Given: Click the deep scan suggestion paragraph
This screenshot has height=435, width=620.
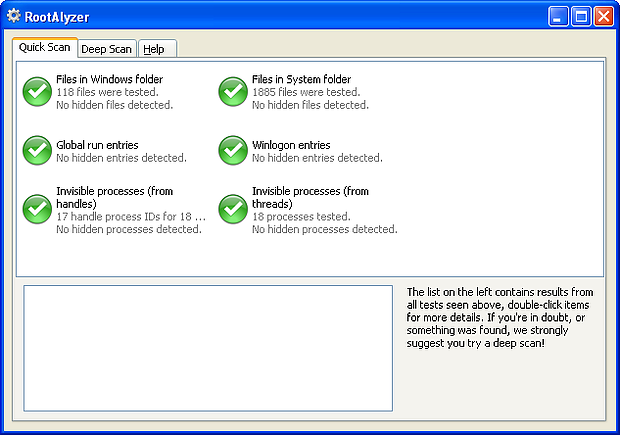Looking at the screenshot, I should 500,318.
